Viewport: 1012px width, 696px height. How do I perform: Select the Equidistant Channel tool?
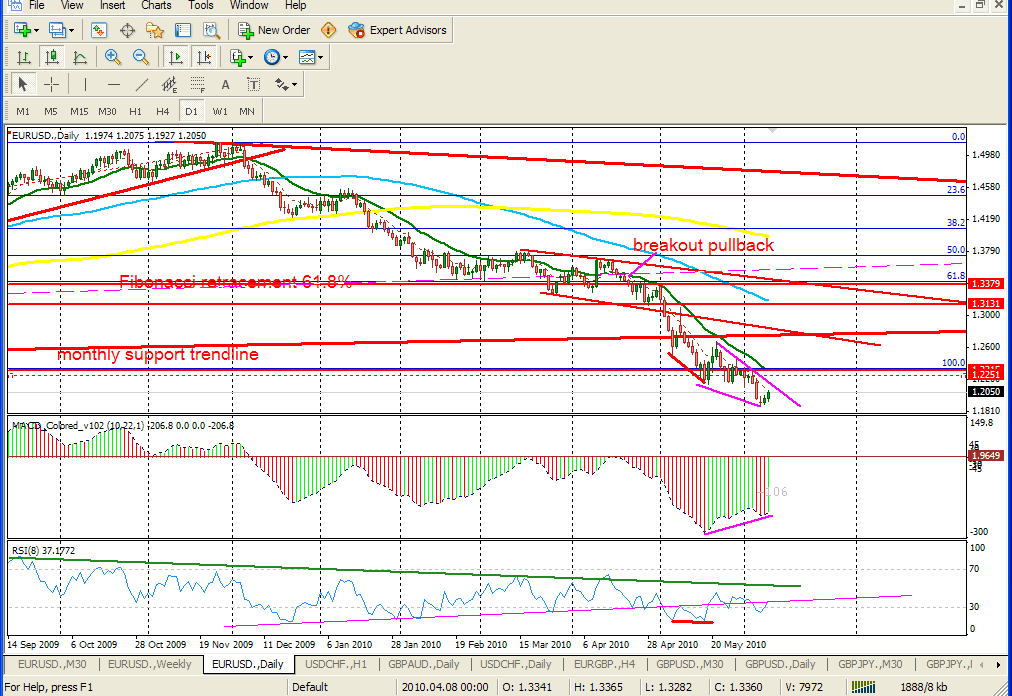(x=169, y=85)
